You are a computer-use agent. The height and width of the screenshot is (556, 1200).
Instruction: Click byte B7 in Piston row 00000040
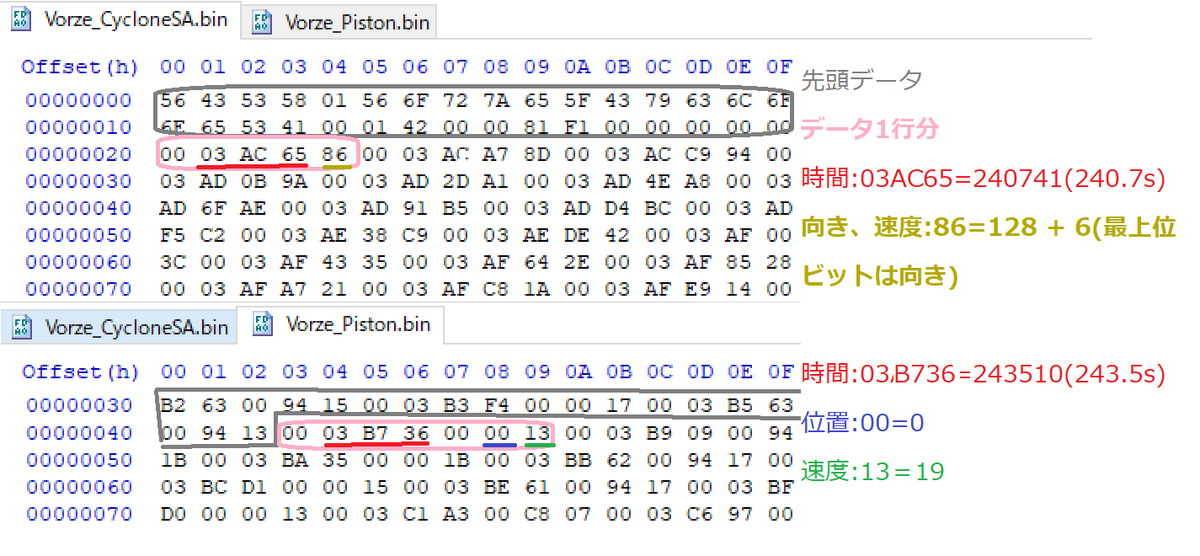click(x=374, y=432)
